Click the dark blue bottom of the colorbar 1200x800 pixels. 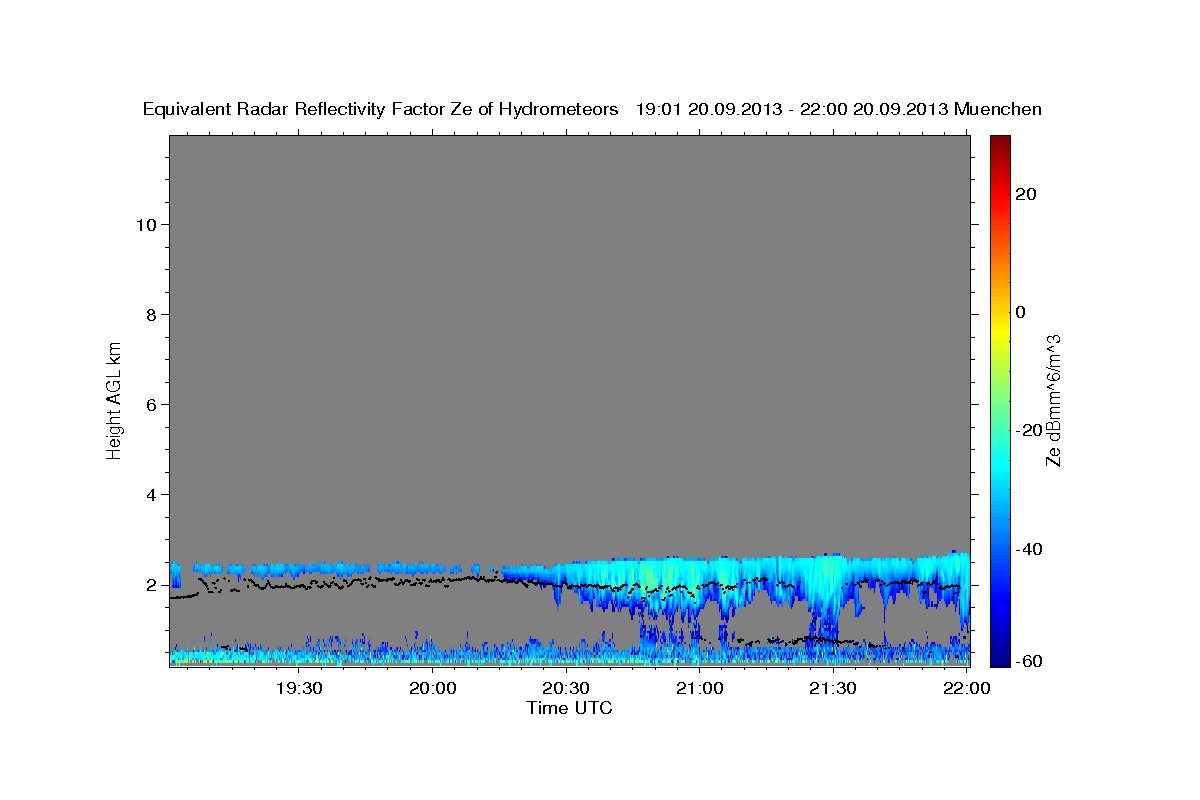1000,658
